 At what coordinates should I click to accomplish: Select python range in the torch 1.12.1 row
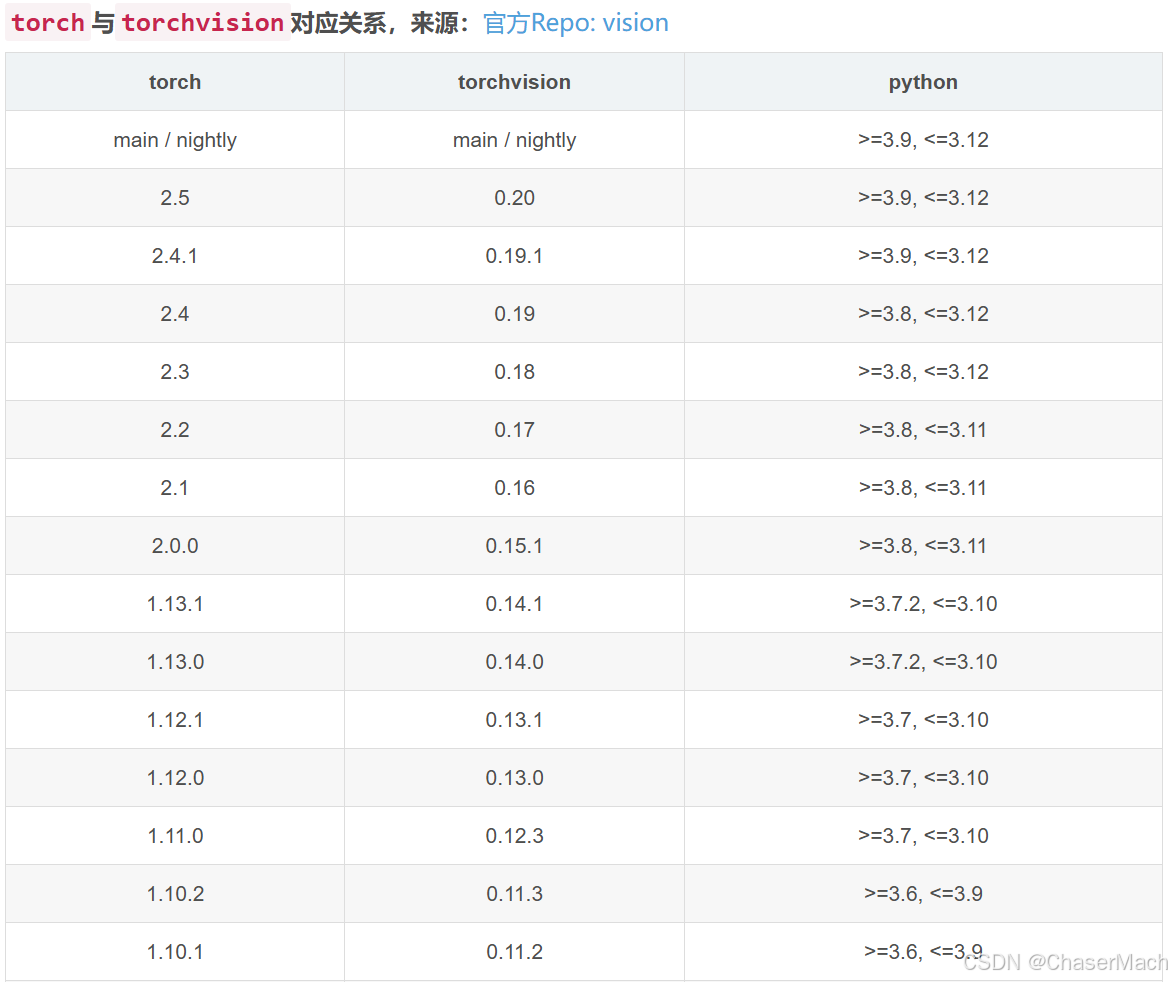click(923, 720)
